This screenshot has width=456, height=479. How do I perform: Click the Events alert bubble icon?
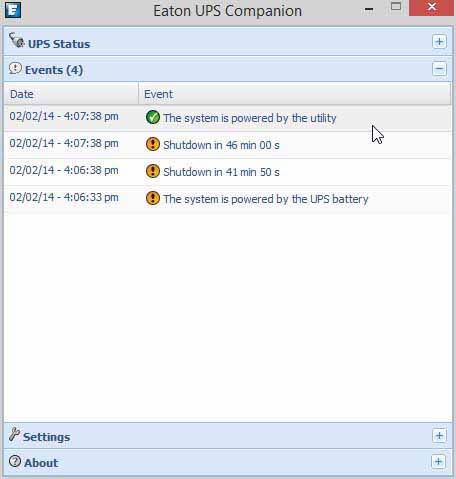point(15,68)
